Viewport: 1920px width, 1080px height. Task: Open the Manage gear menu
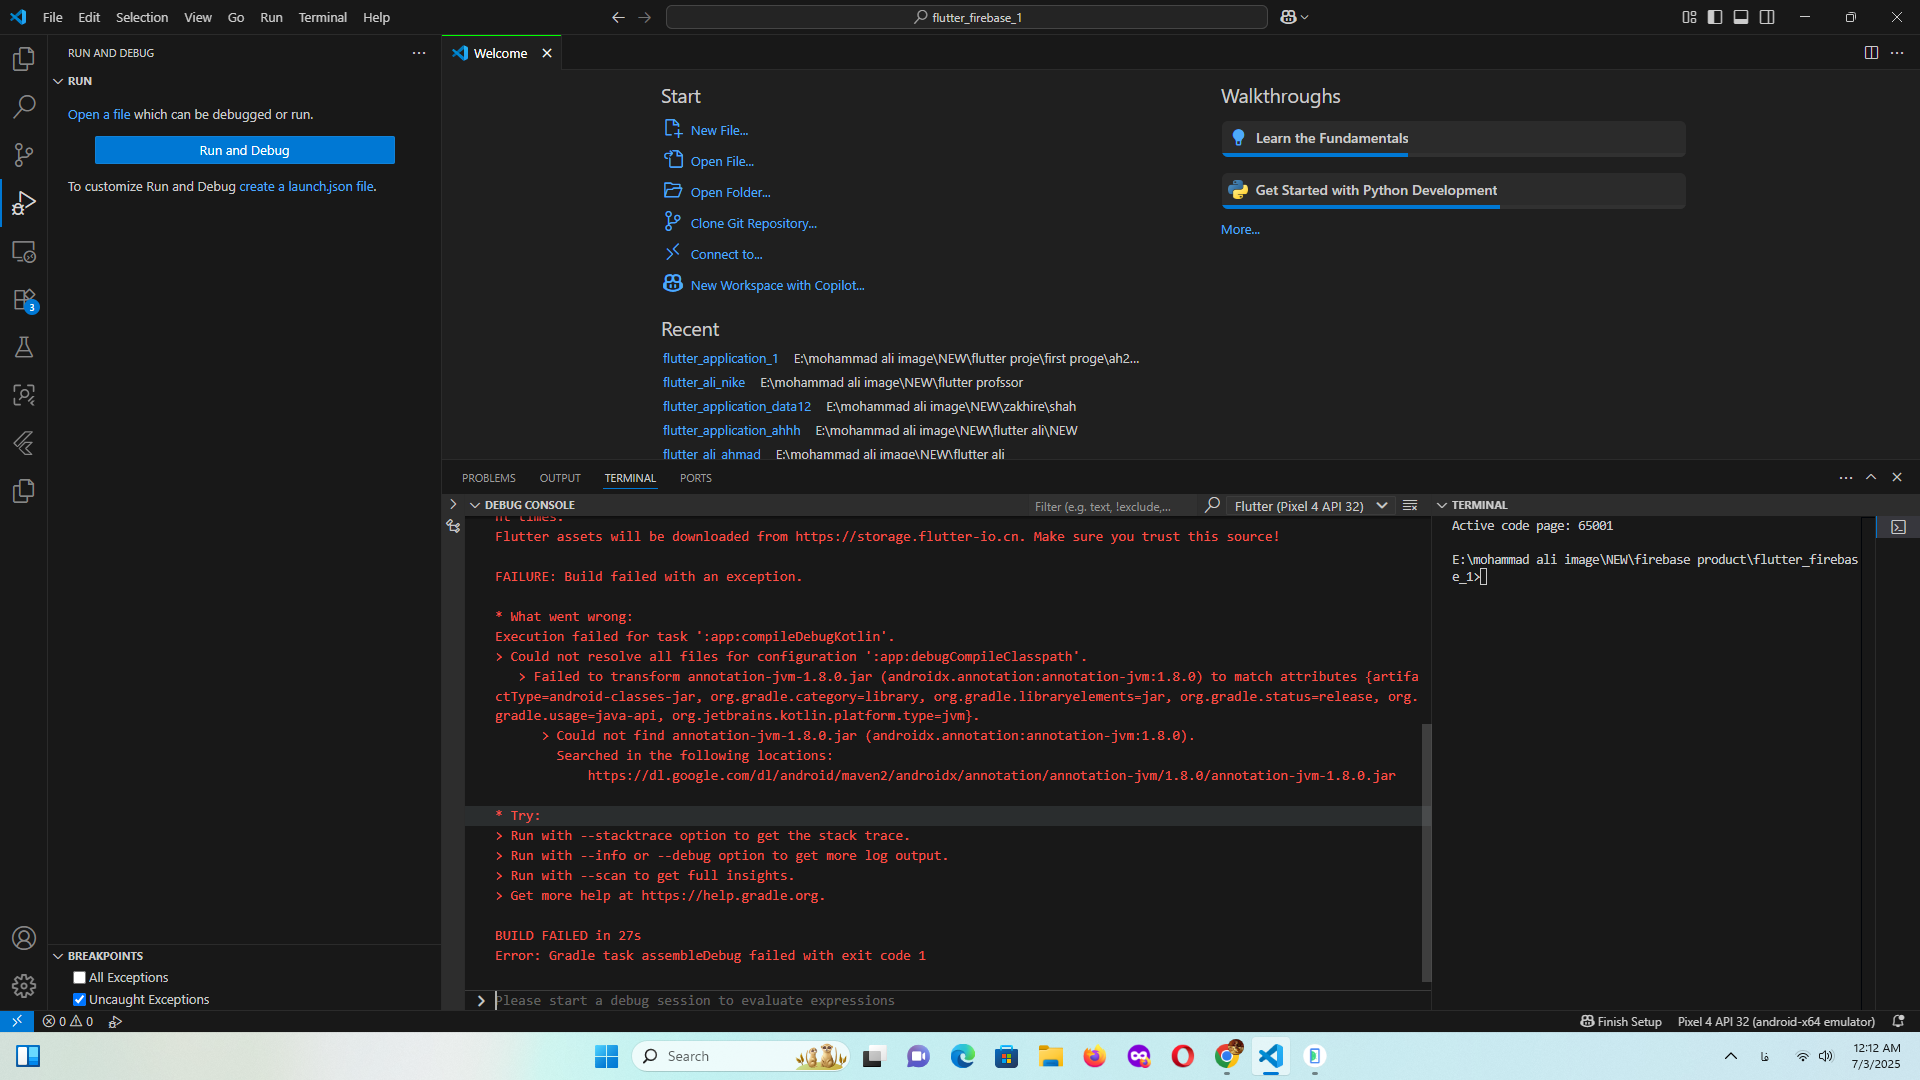pos(24,986)
